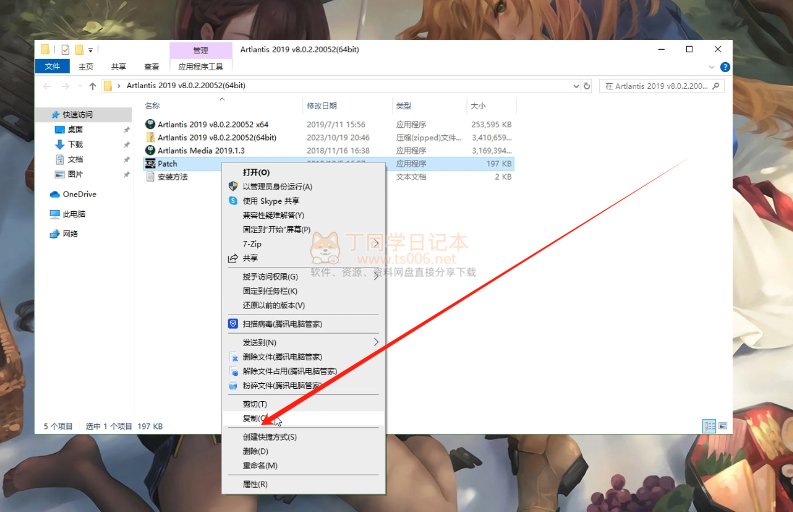Screen dimensions: 793x512
Task: Sort by the 名称 column header
Action: (152, 106)
